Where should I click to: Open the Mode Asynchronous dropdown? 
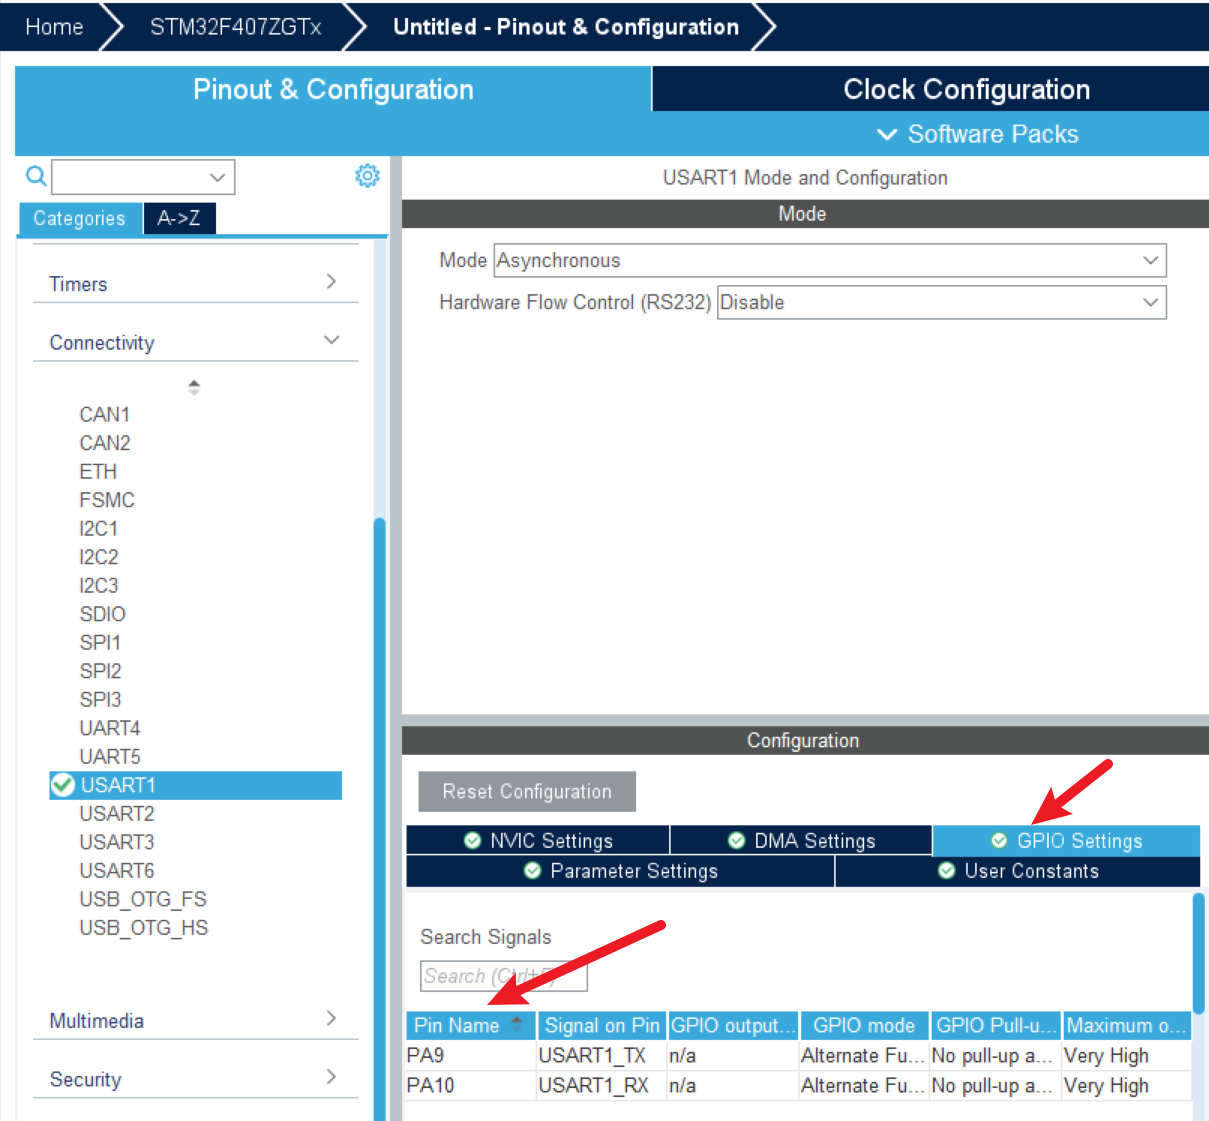(x=1150, y=260)
